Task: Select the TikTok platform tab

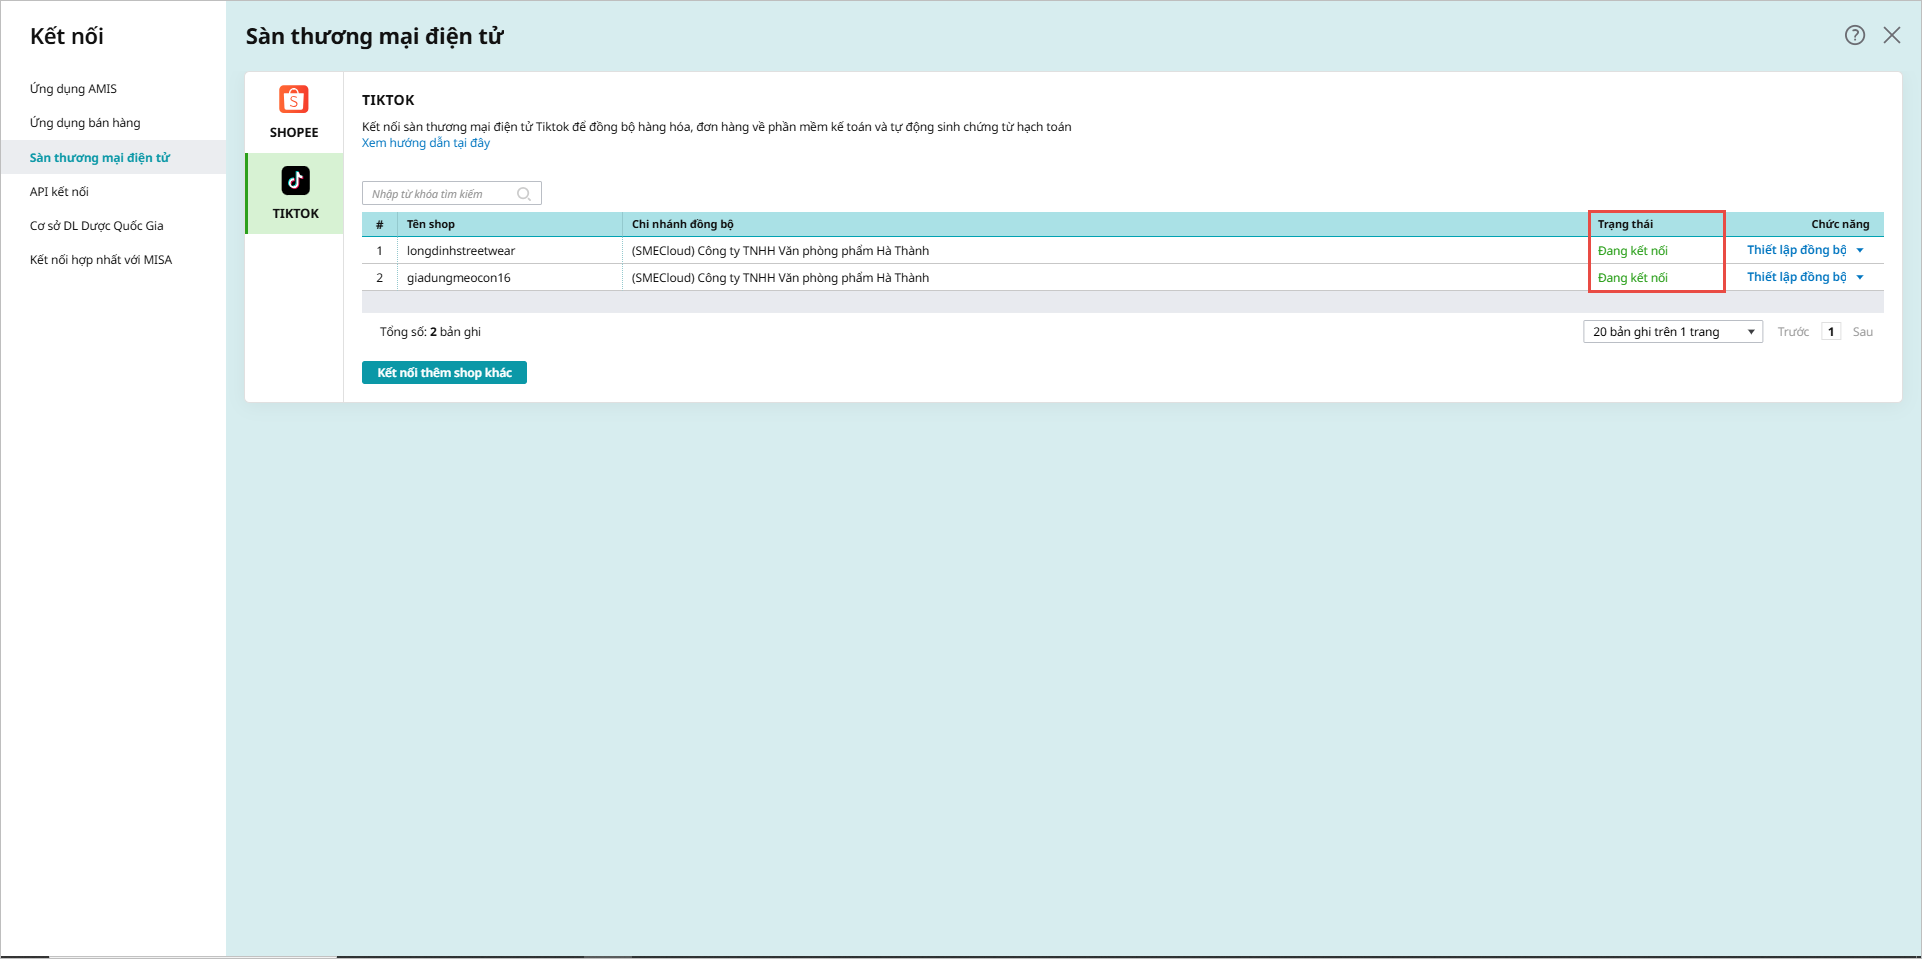Action: click(x=295, y=193)
